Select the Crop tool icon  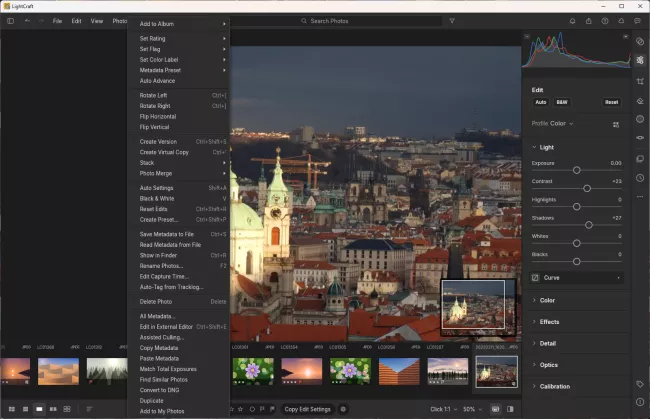(640, 81)
